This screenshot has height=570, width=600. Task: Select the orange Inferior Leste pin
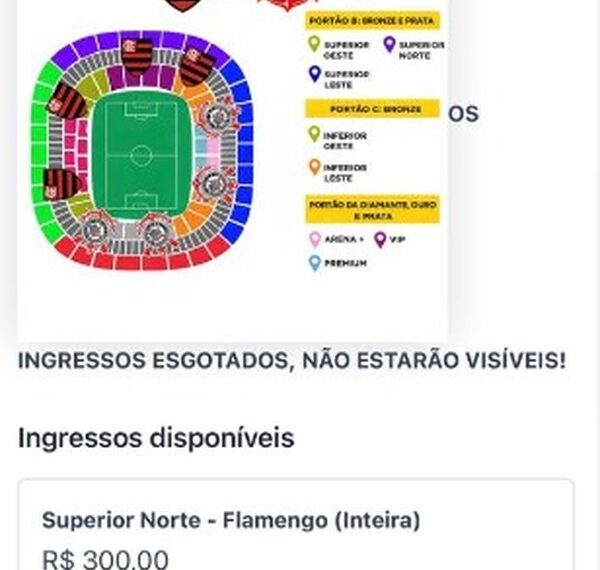click(313, 166)
